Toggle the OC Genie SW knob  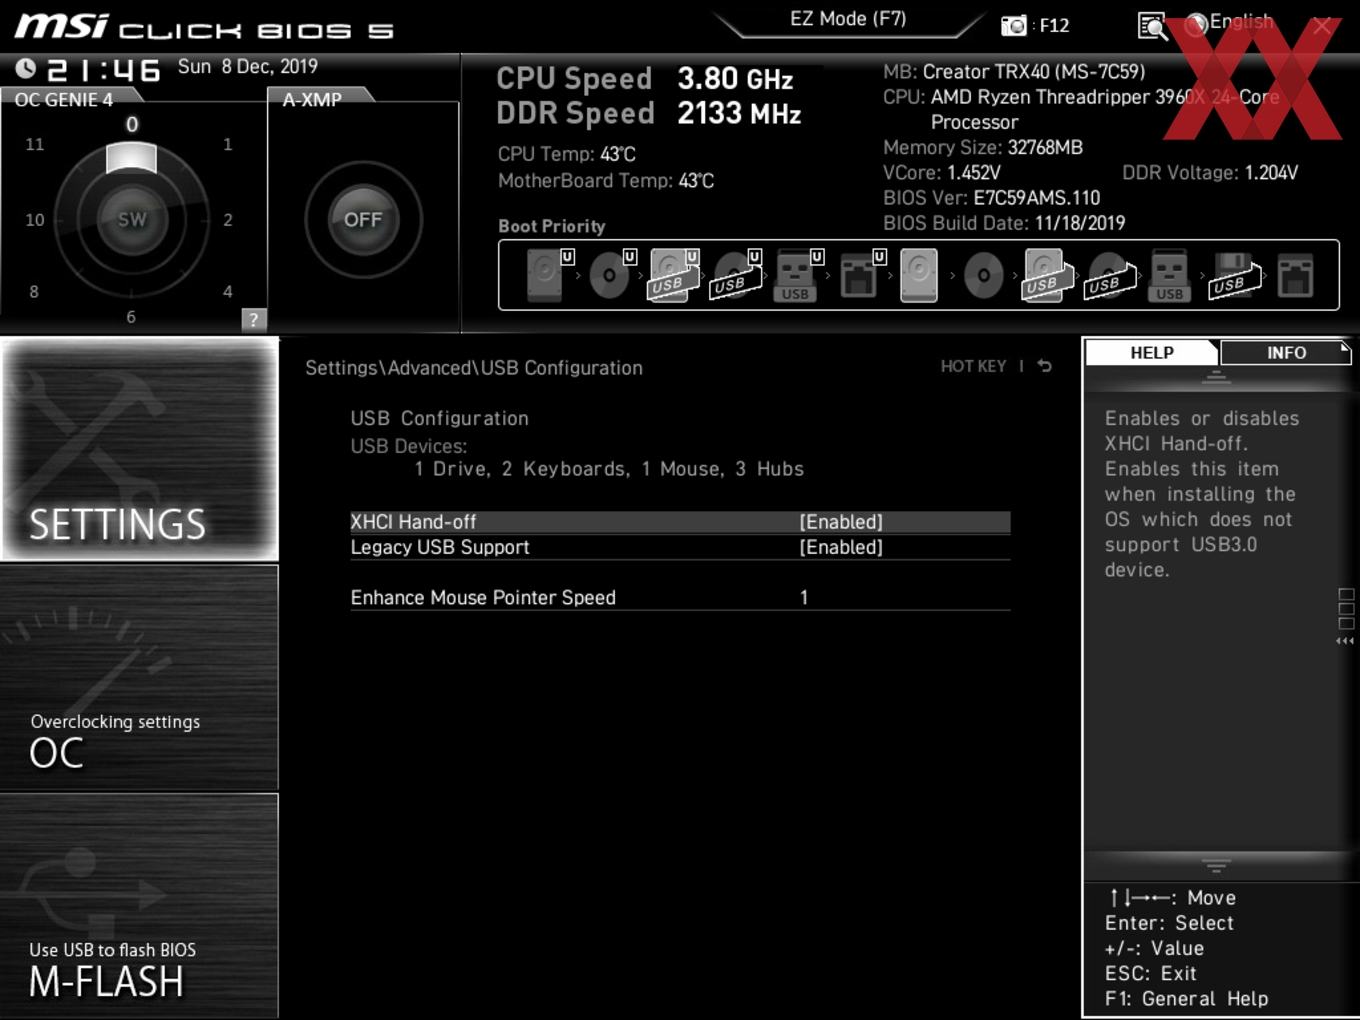tap(131, 219)
